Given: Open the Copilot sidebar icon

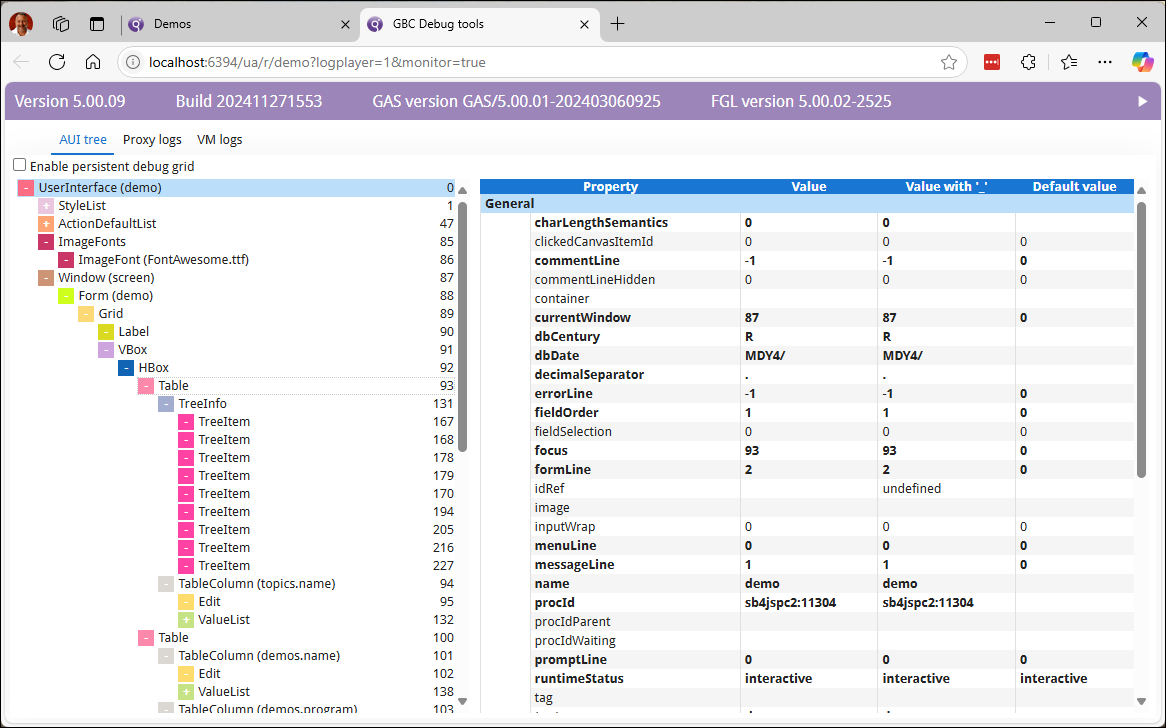Looking at the screenshot, I should [x=1142, y=62].
